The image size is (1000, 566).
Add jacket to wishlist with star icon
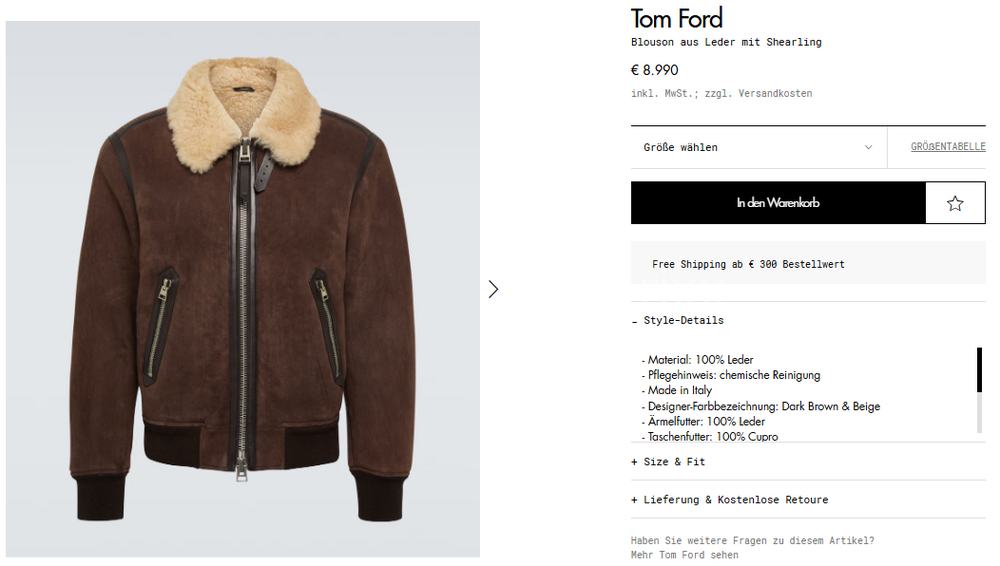click(x=955, y=203)
